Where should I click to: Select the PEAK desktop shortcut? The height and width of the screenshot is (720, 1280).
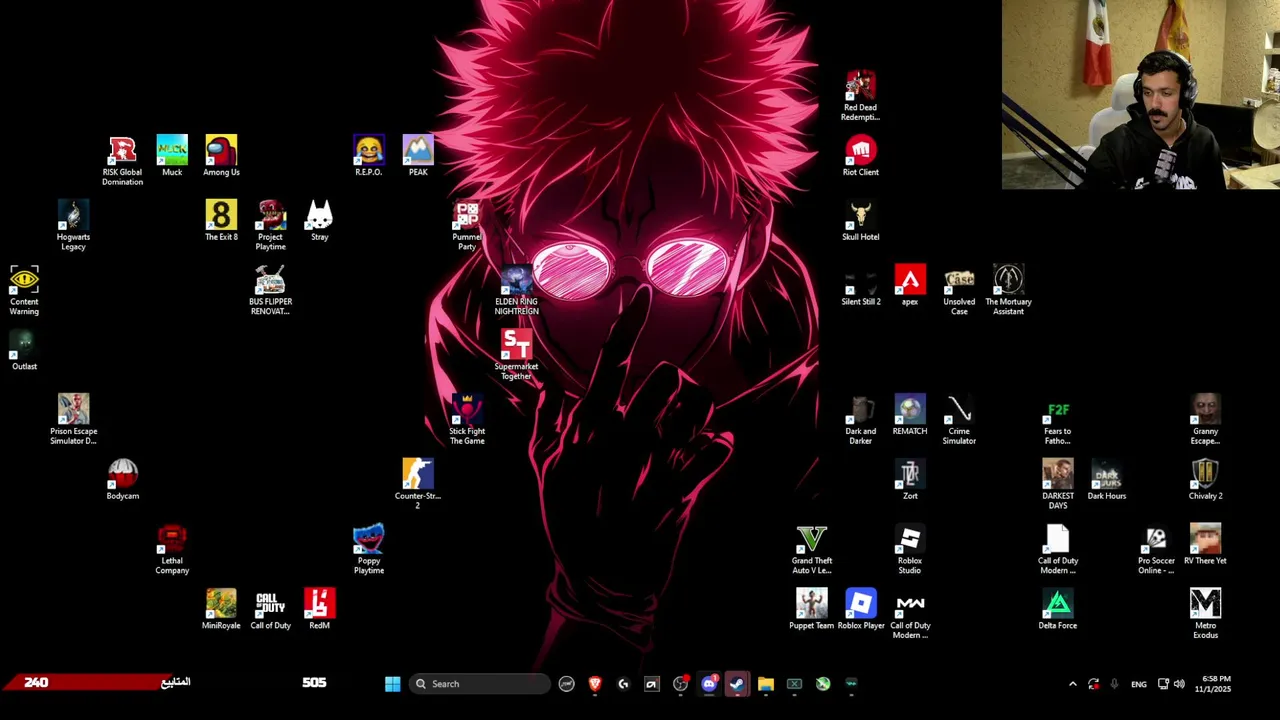click(418, 156)
